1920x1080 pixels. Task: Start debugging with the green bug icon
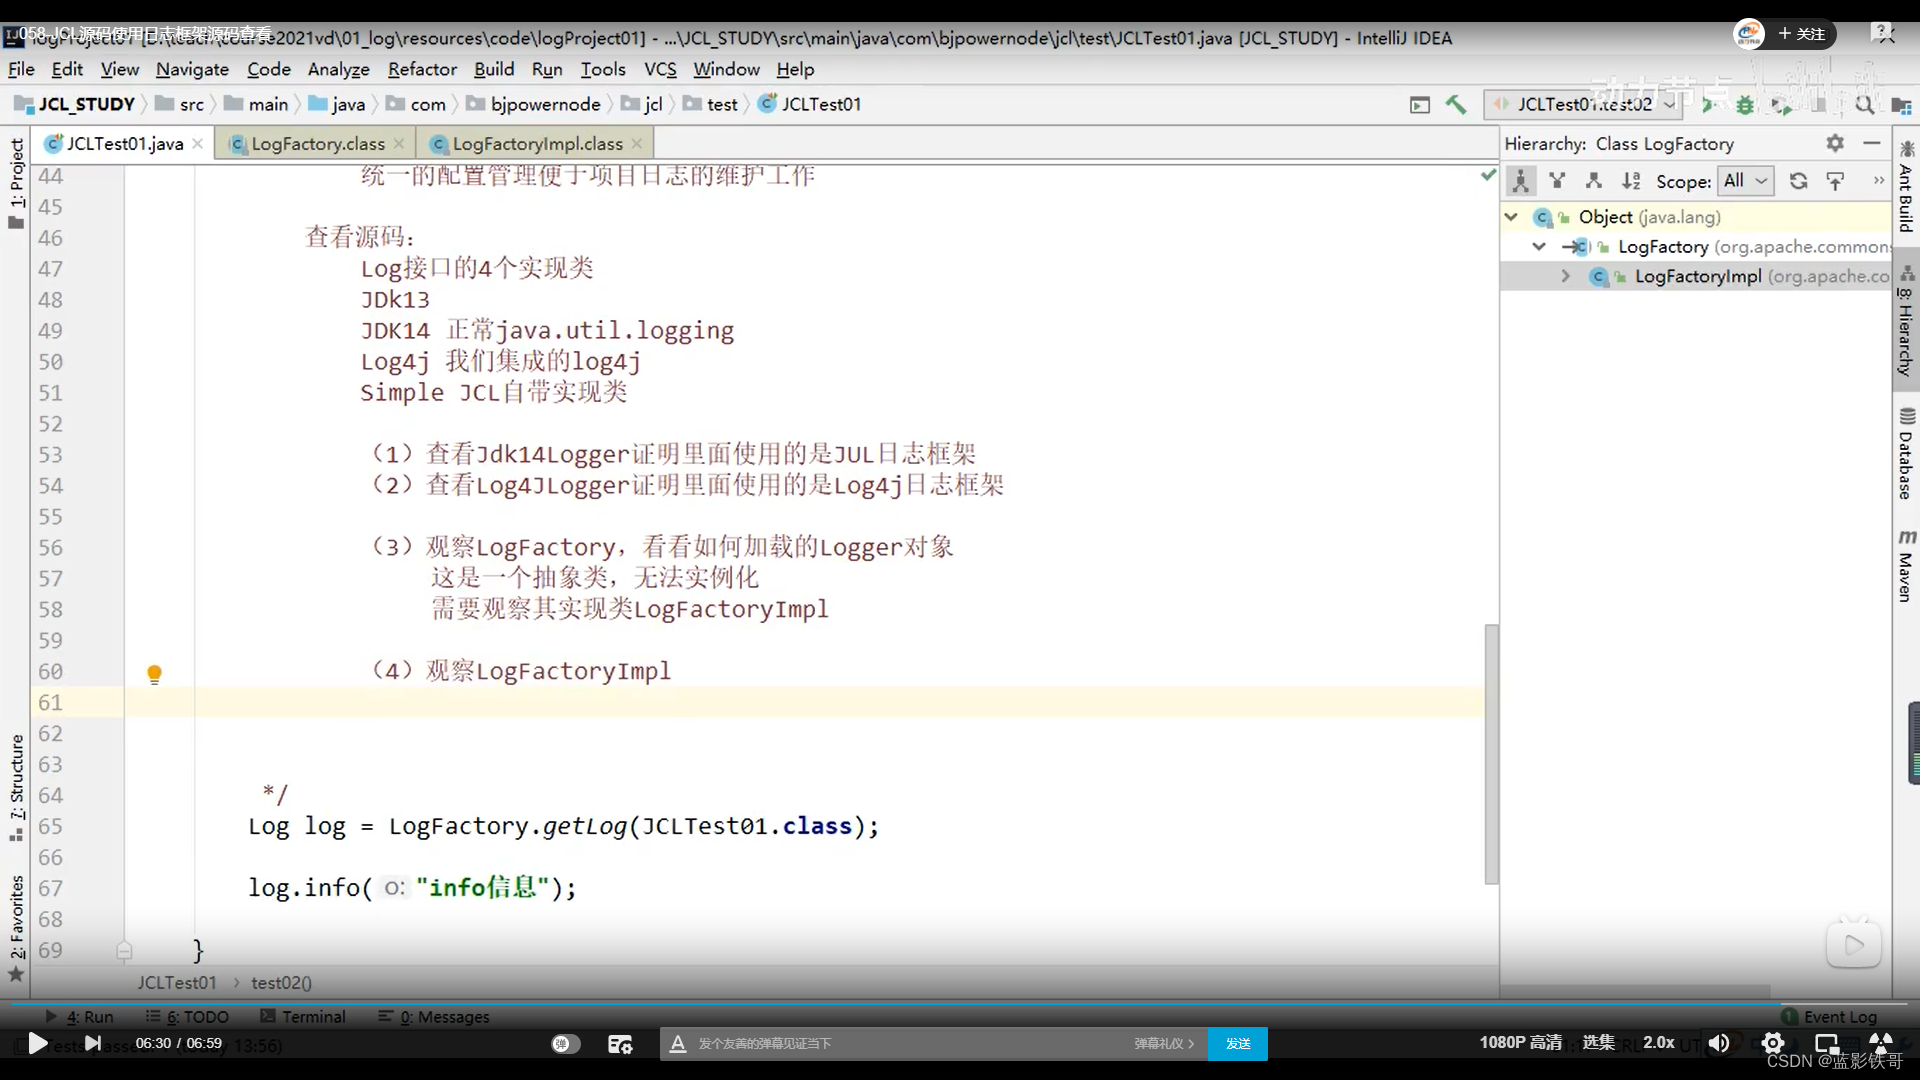click(x=1745, y=104)
